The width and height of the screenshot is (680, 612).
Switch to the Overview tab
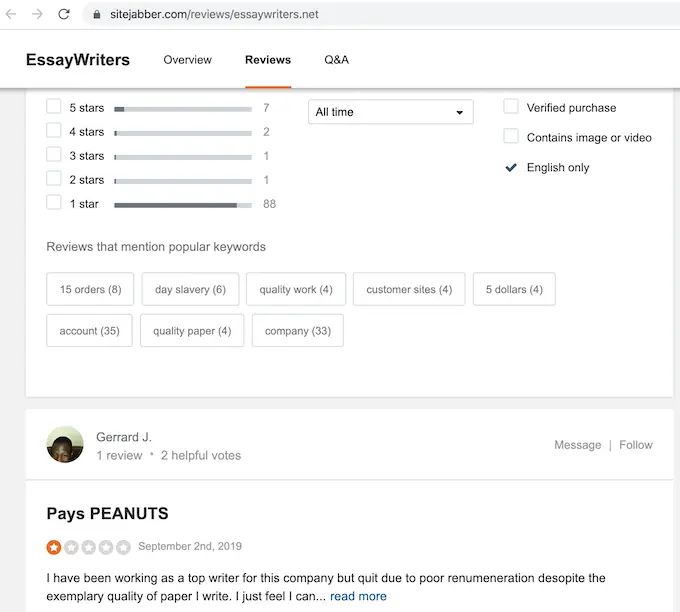188,60
